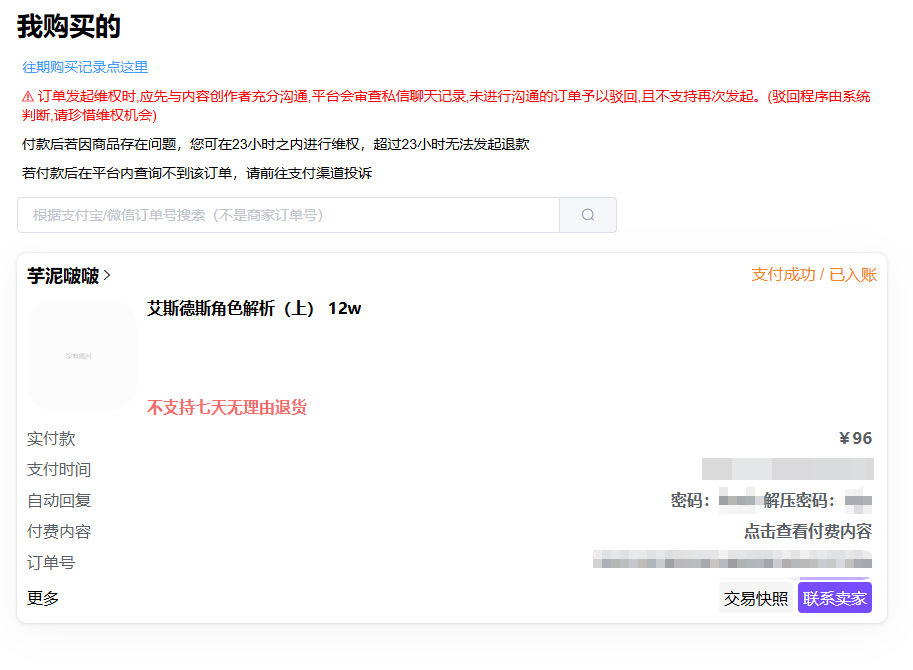The height and width of the screenshot is (670, 913).
Task: Expand the 更多 options
Action: coord(43,598)
